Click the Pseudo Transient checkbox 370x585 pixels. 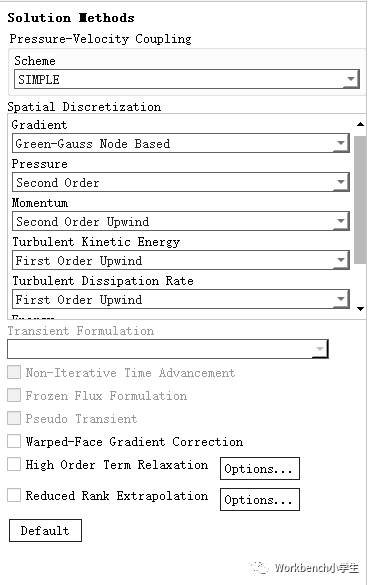[14, 418]
